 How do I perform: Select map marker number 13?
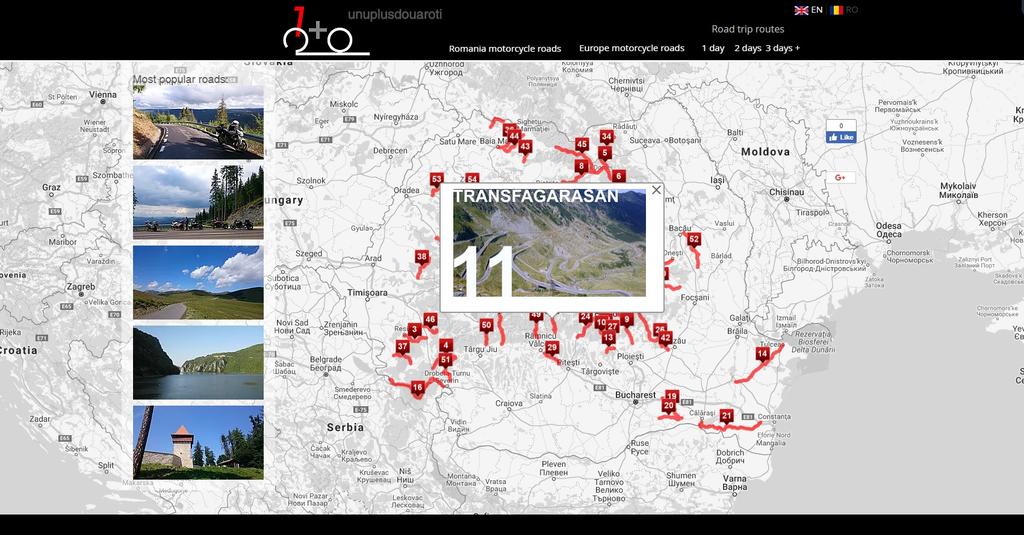(609, 338)
